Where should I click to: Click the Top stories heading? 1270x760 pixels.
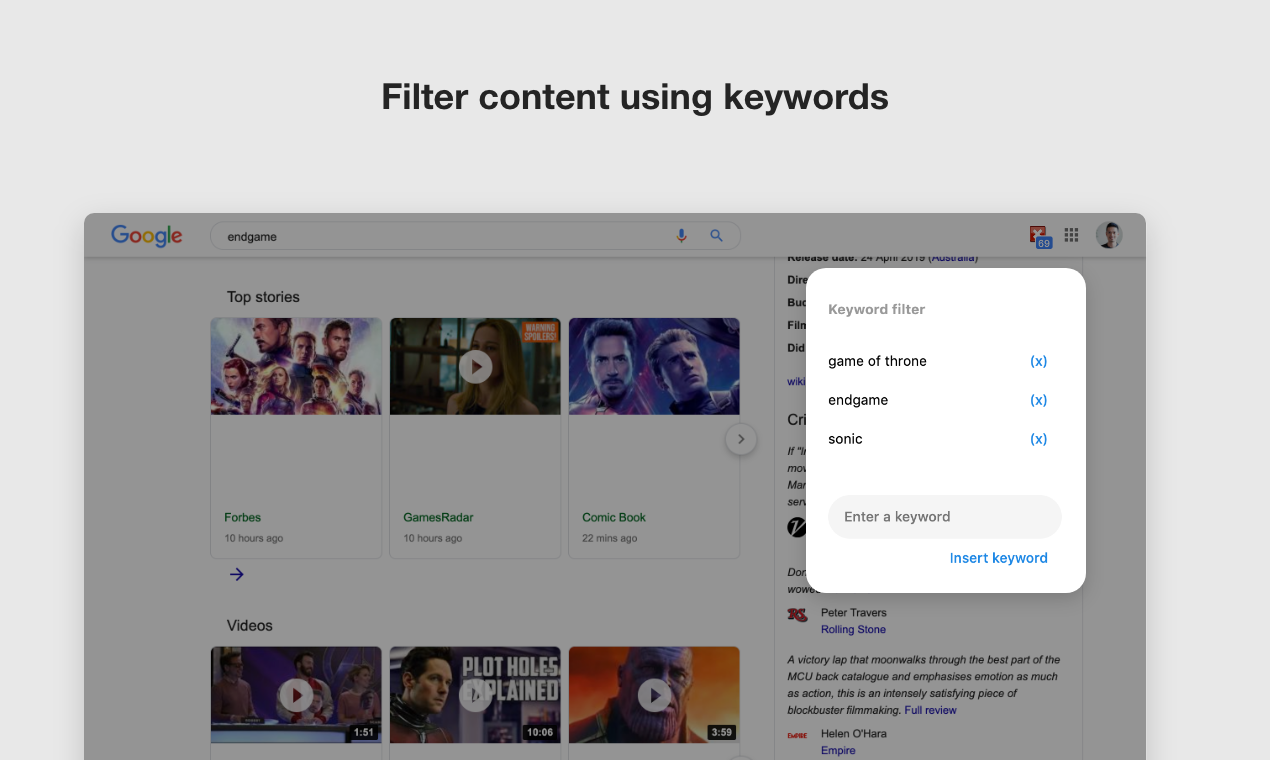tap(263, 297)
